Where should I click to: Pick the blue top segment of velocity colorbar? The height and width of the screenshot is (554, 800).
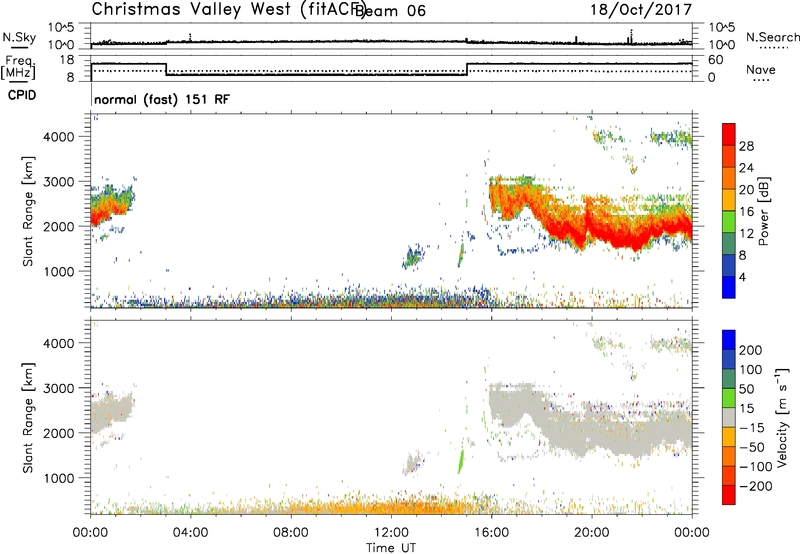click(729, 340)
